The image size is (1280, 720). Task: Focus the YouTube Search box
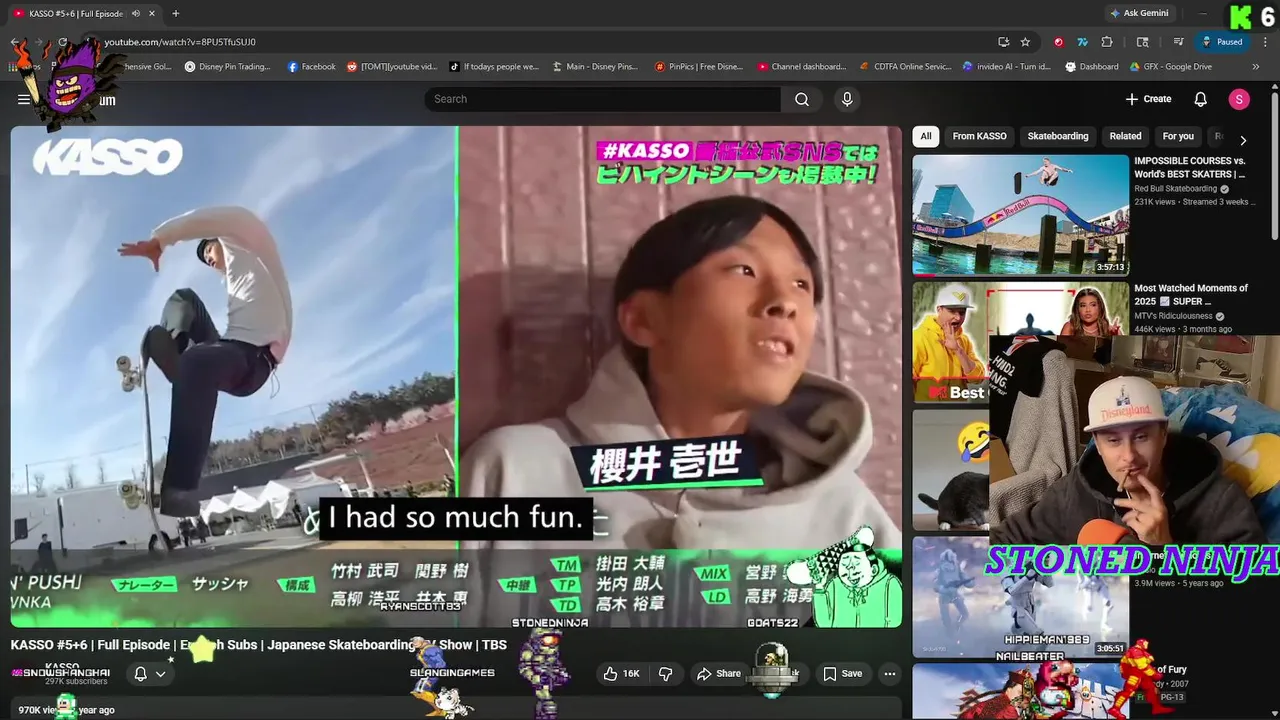[603, 99]
